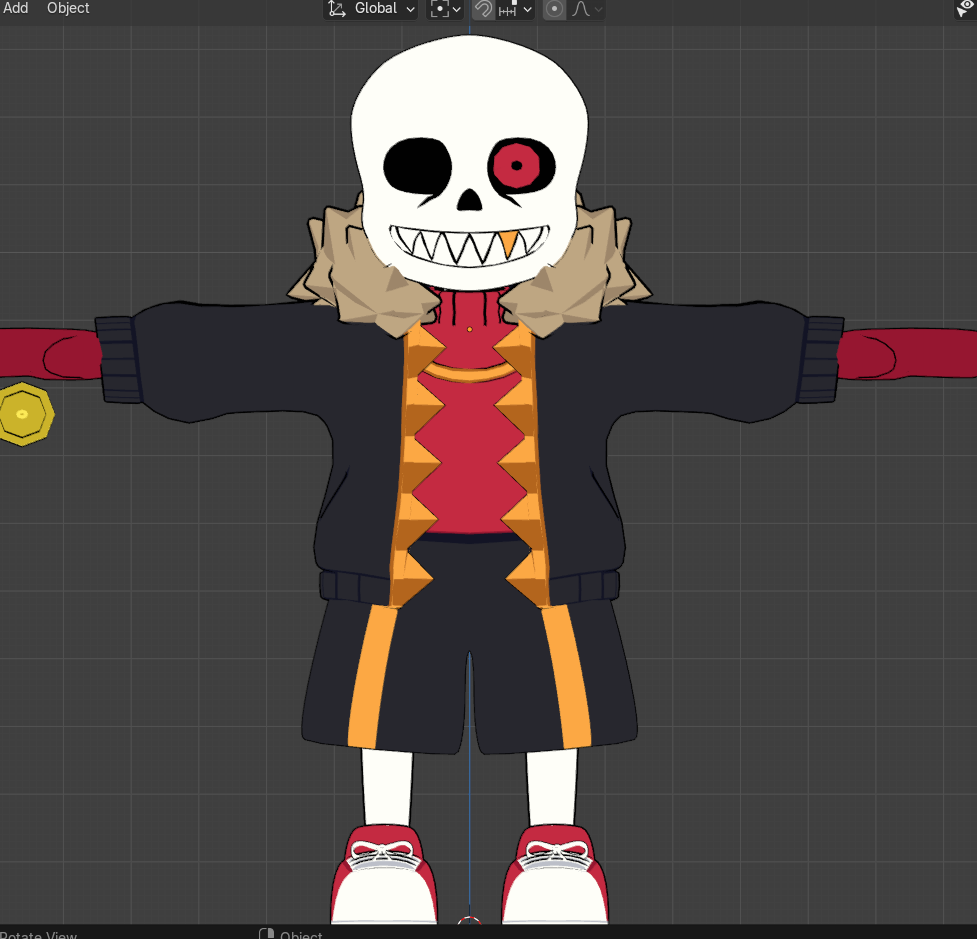Click the 'Rotate View' status bar hint
The width and height of the screenshot is (977, 939).
click(x=39, y=935)
